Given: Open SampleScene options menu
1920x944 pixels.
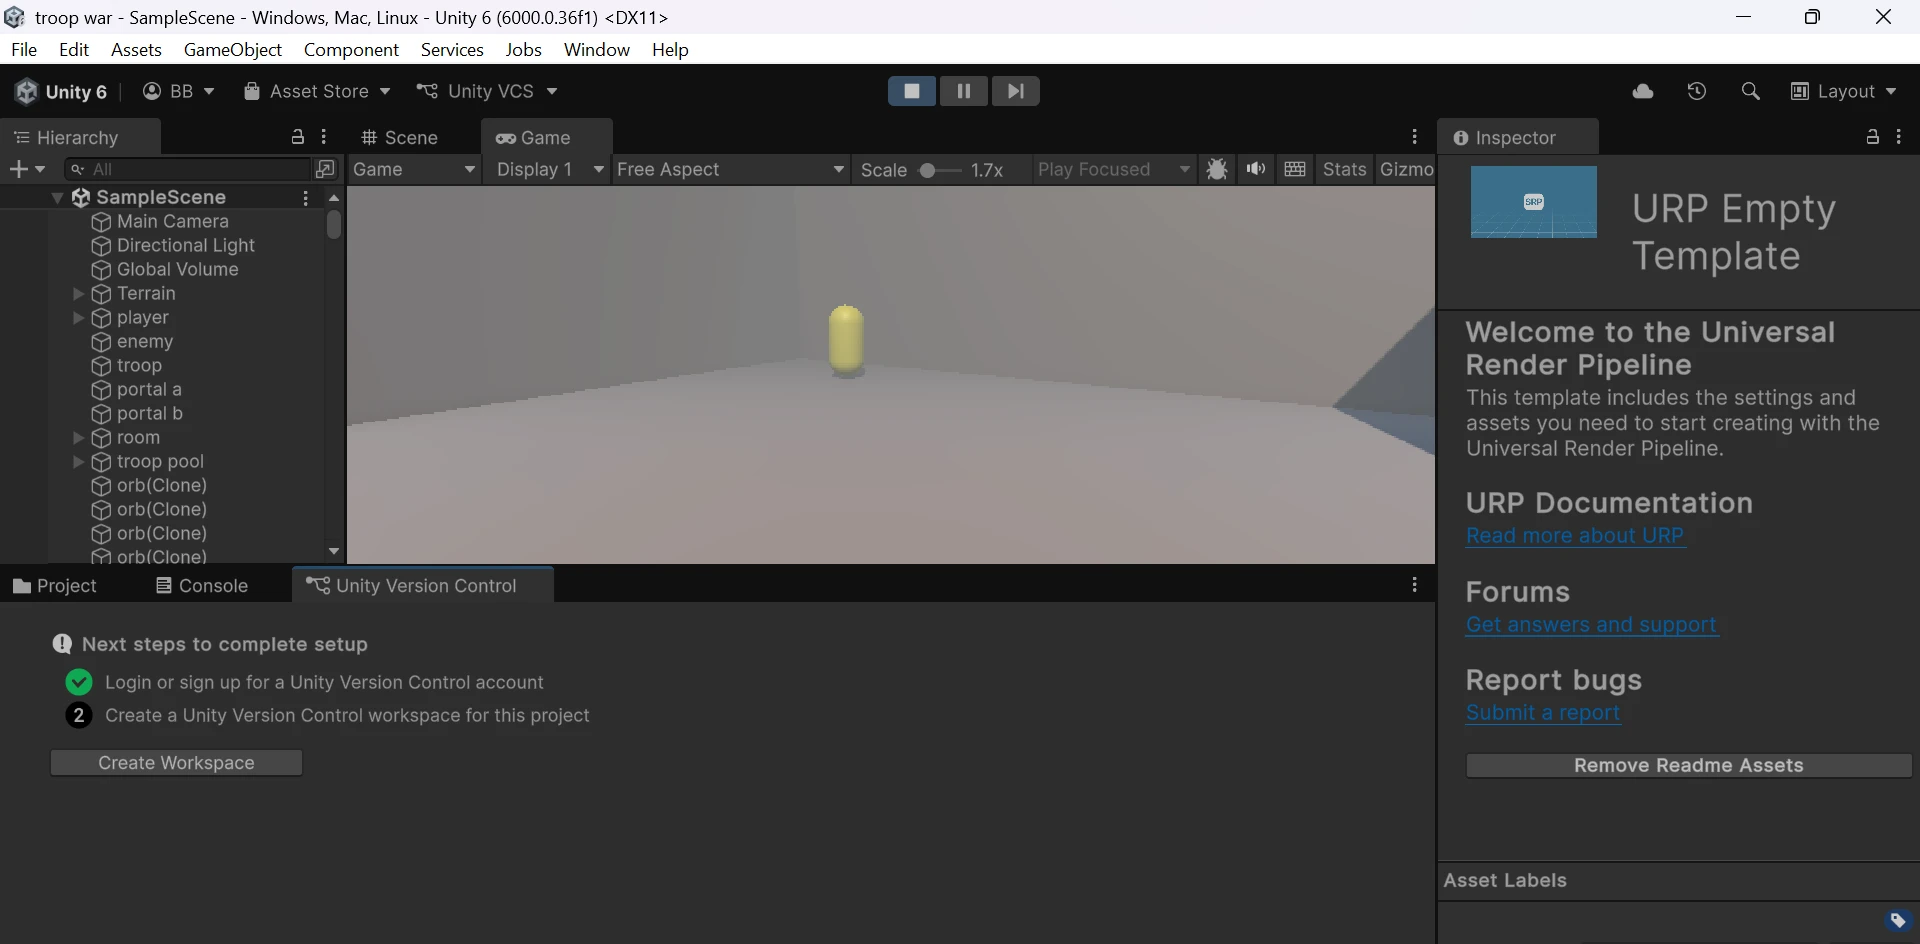Looking at the screenshot, I should tap(306, 198).
